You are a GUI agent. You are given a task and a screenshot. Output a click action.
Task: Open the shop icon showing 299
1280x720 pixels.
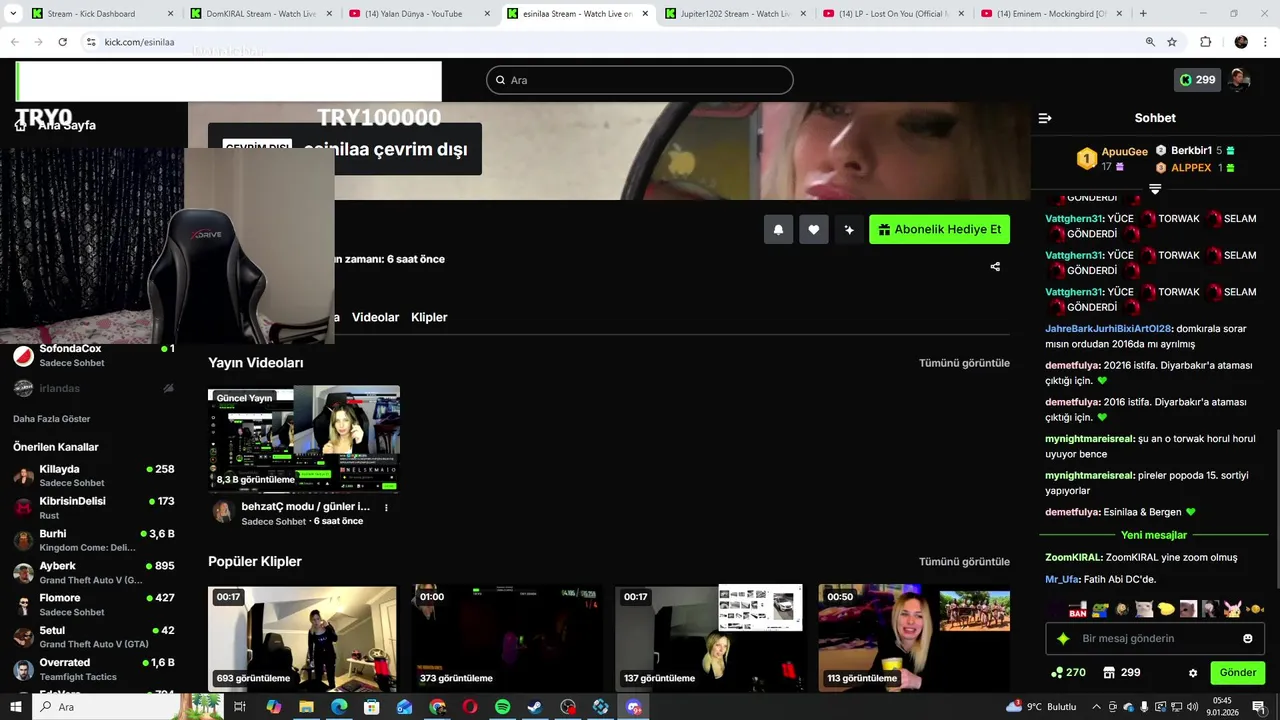1108,673
